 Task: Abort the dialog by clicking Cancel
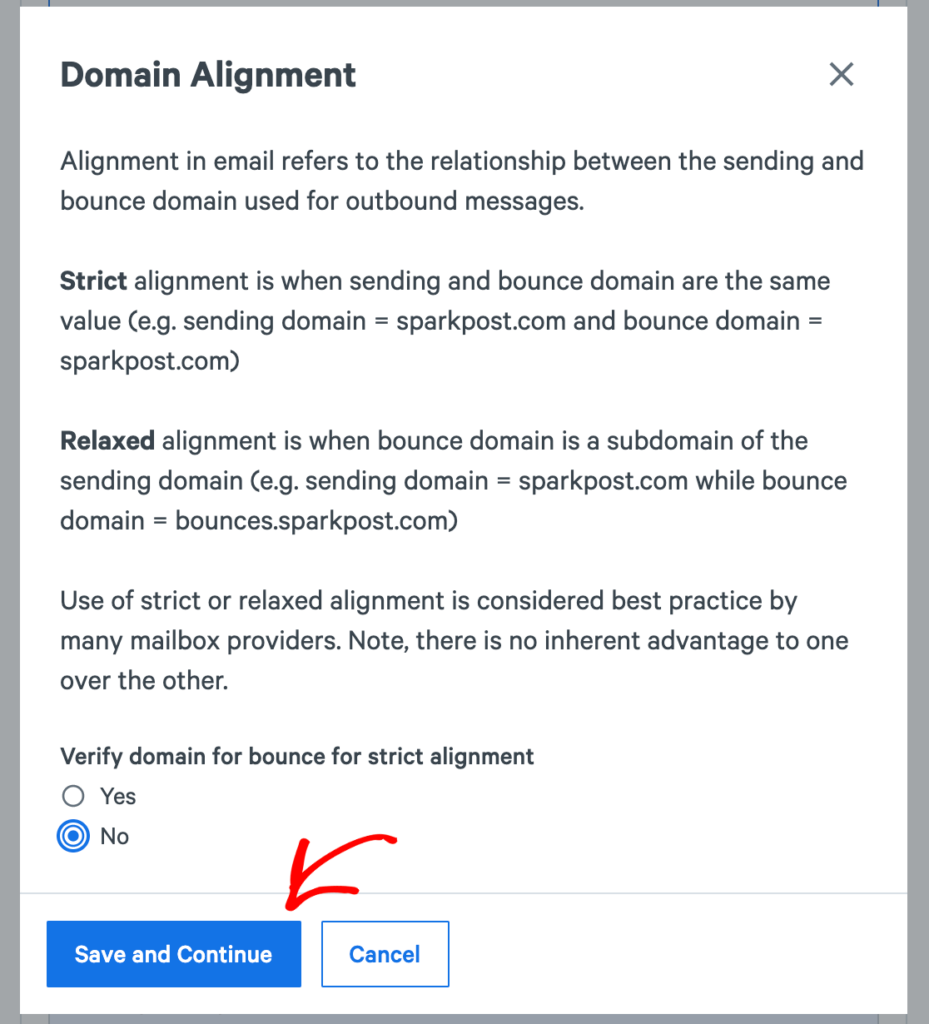pyautogui.click(x=385, y=953)
